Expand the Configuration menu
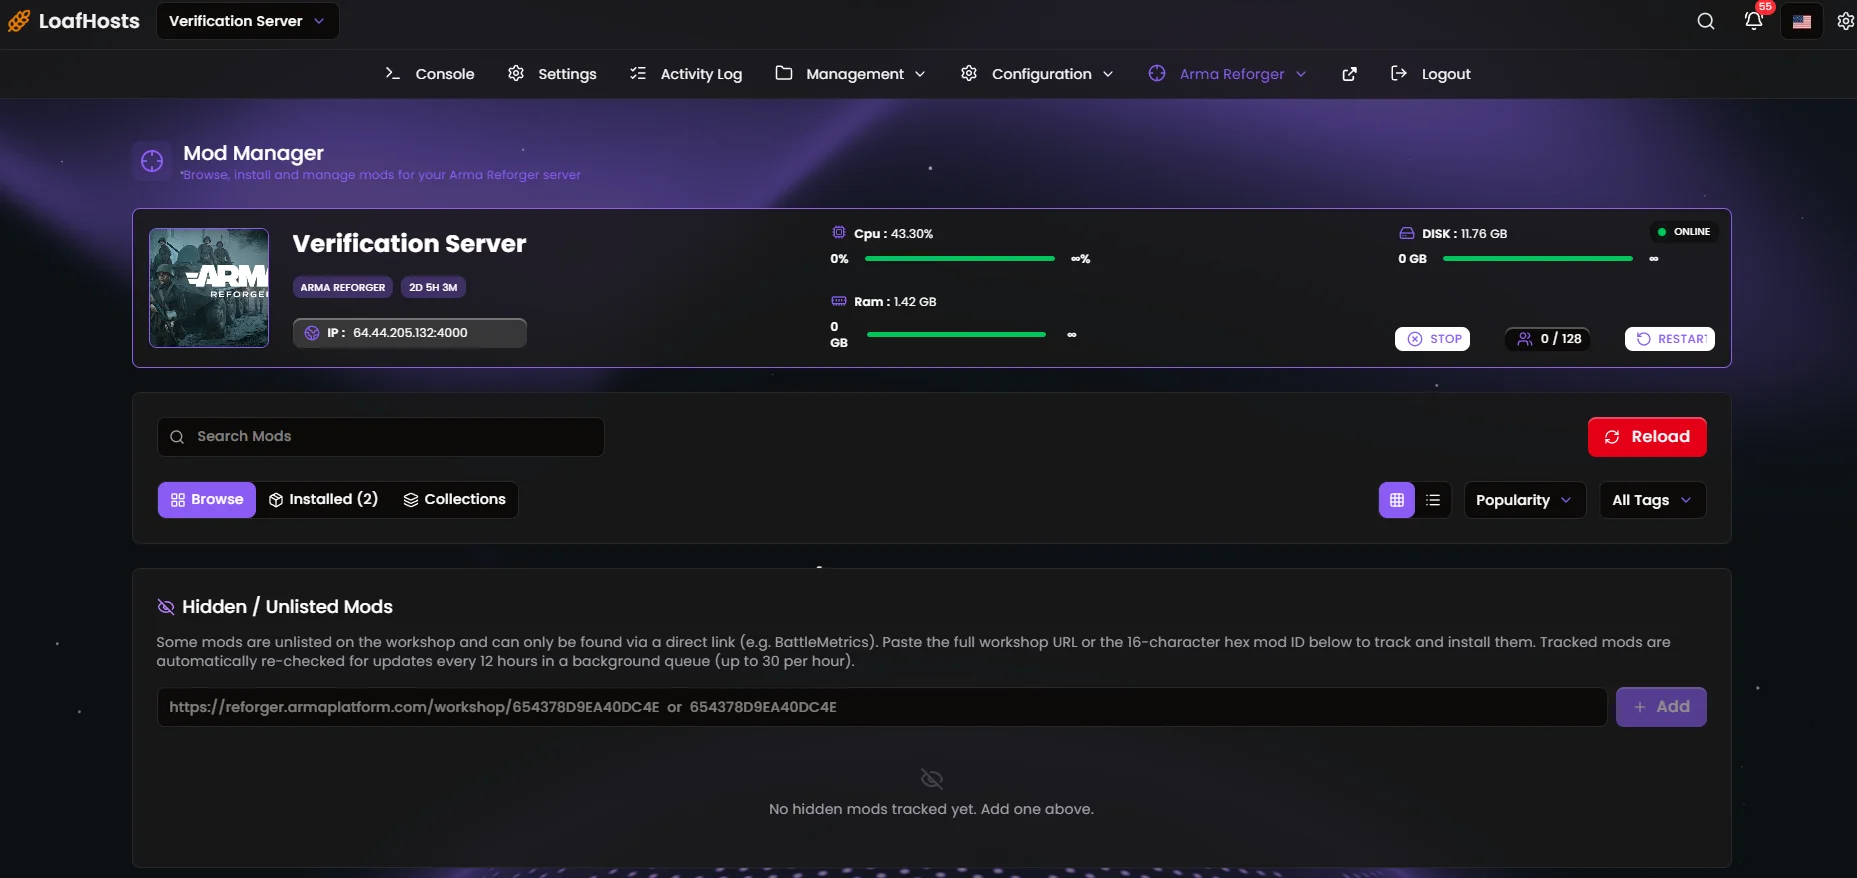The height and width of the screenshot is (878, 1857). click(1037, 74)
